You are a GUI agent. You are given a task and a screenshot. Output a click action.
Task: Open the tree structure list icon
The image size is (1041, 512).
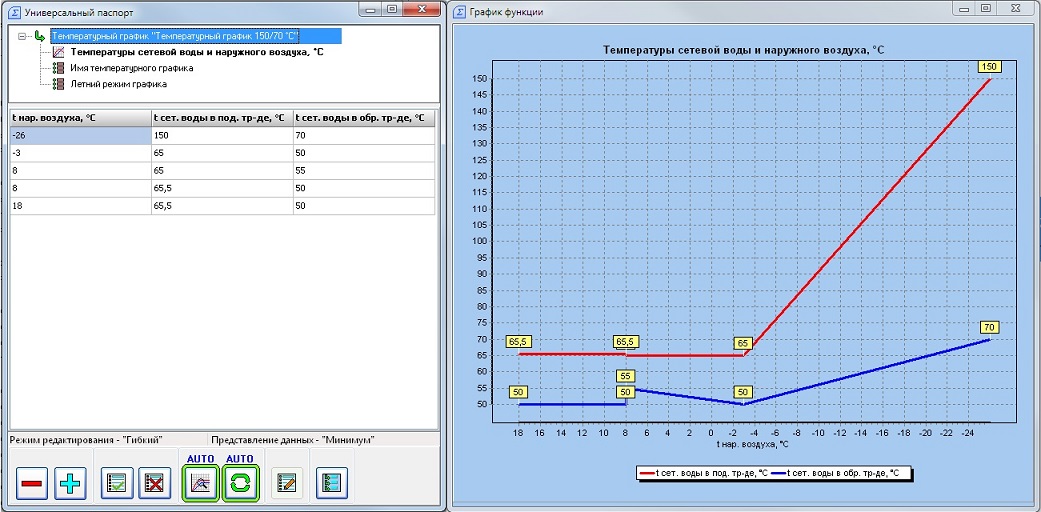pos(331,483)
